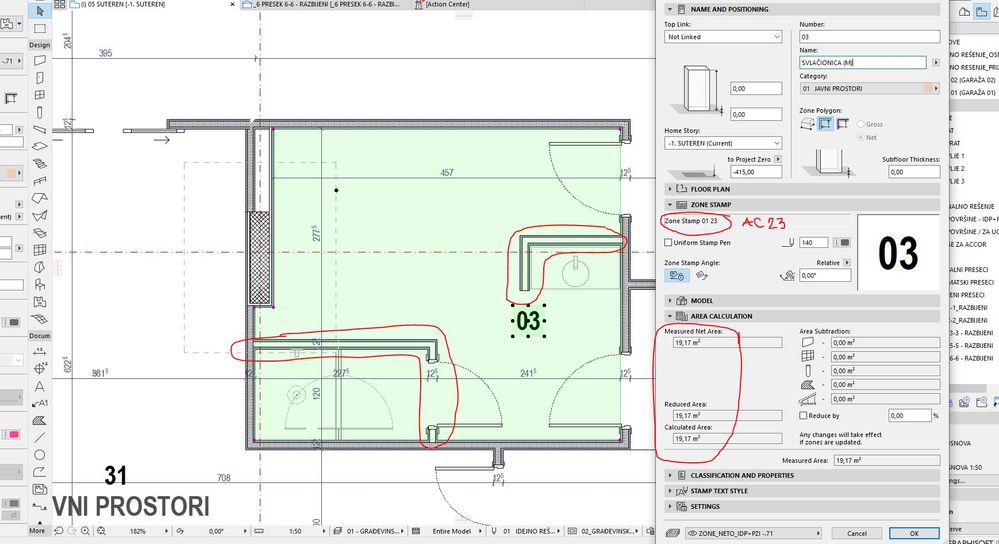Select the Text tool
999x544 pixels.
(x=40, y=386)
